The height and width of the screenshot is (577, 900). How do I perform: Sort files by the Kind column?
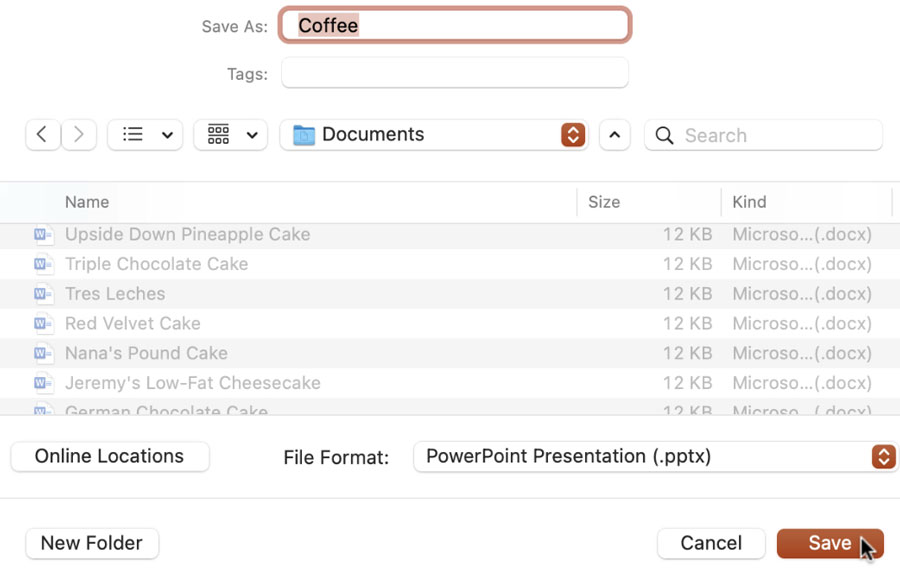[x=749, y=202]
